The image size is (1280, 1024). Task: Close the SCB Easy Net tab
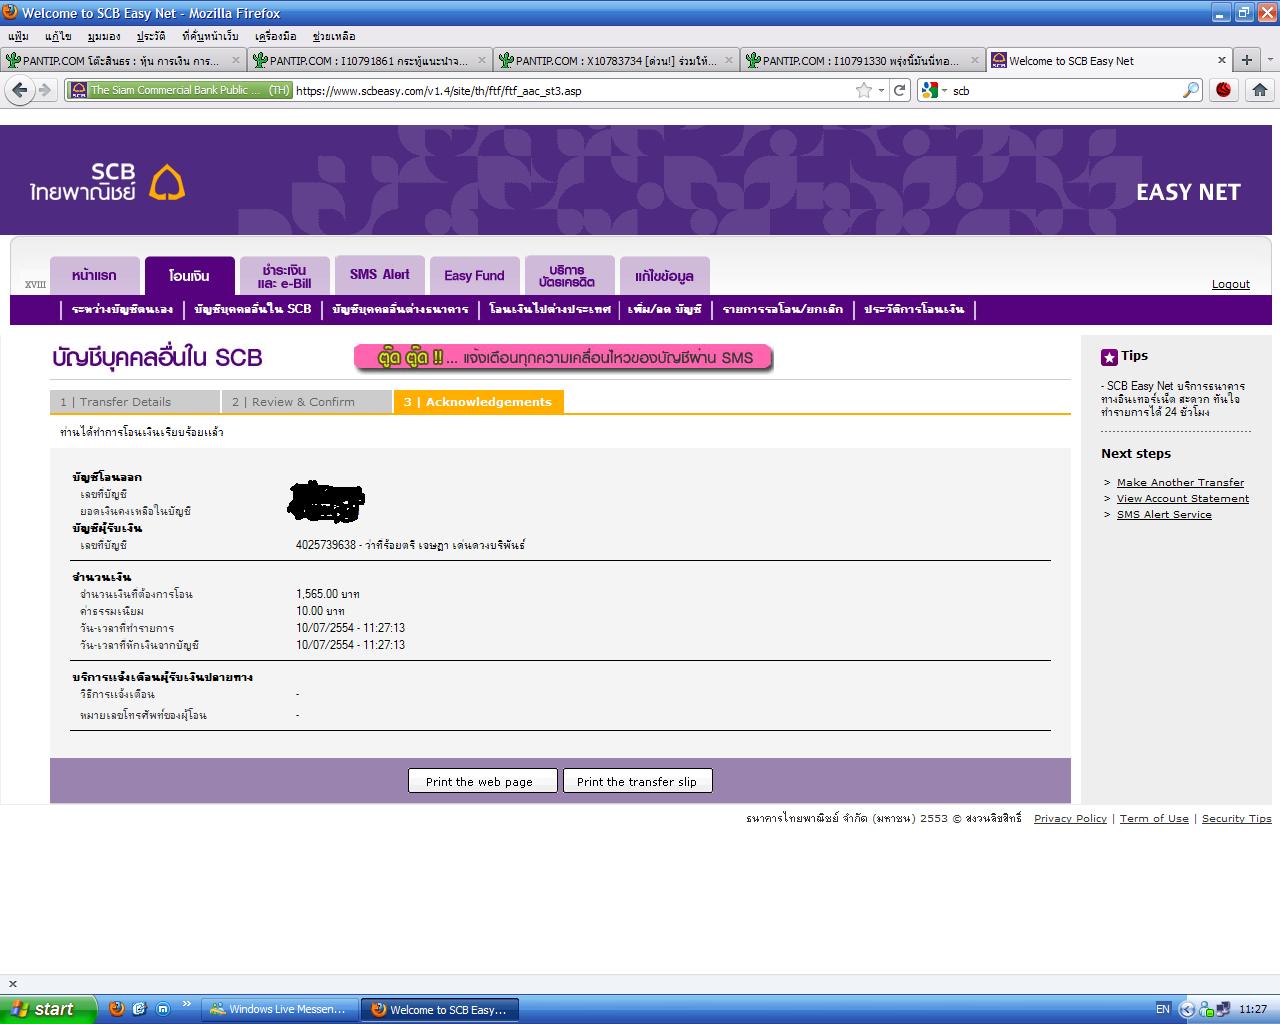(x=1221, y=60)
